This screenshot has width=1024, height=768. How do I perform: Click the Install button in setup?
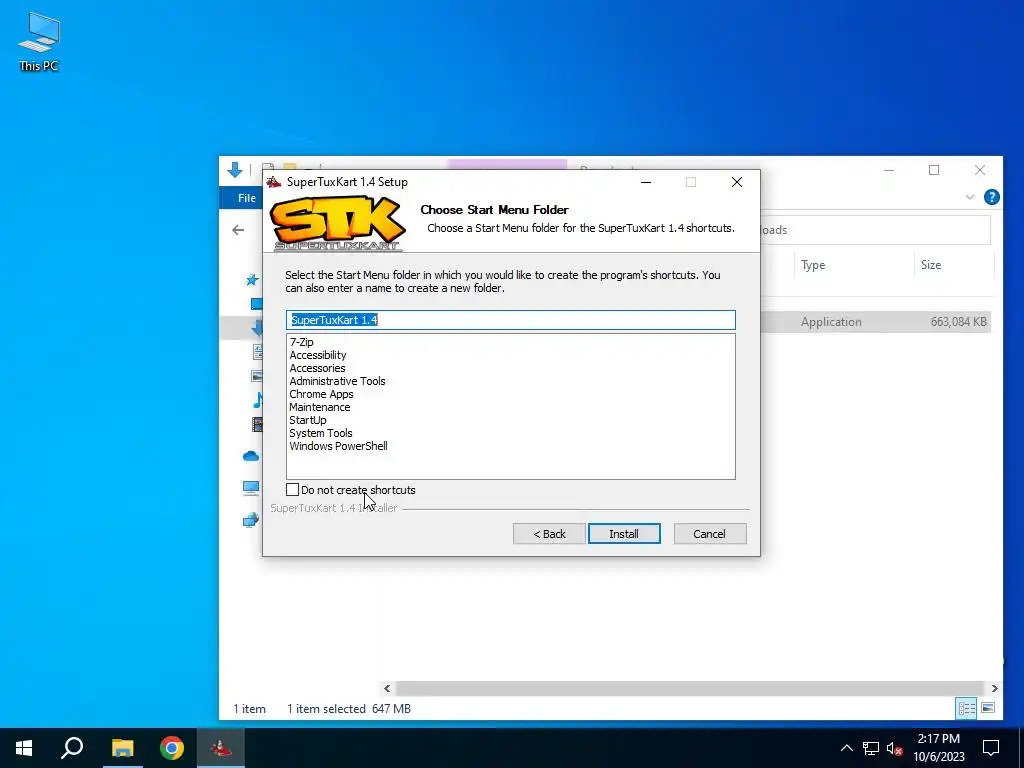pyautogui.click(x=624, y=534)
